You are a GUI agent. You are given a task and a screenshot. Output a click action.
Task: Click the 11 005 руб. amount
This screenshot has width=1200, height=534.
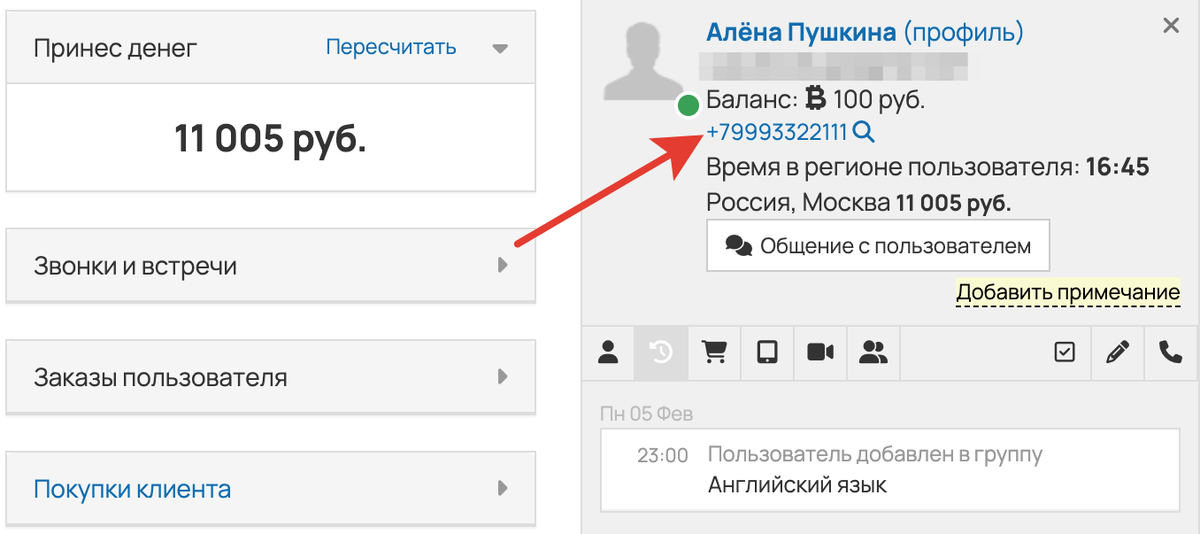[x=270, y=138]
